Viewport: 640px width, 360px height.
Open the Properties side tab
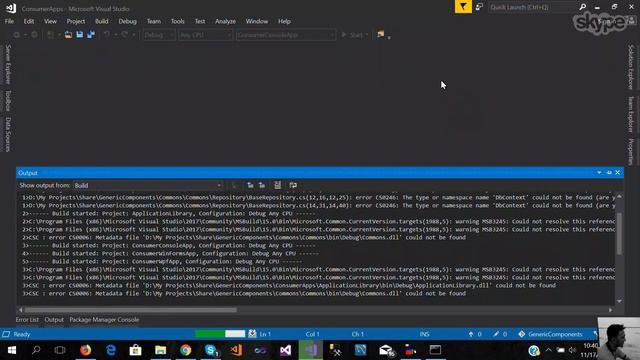click(x=631, y=151)
